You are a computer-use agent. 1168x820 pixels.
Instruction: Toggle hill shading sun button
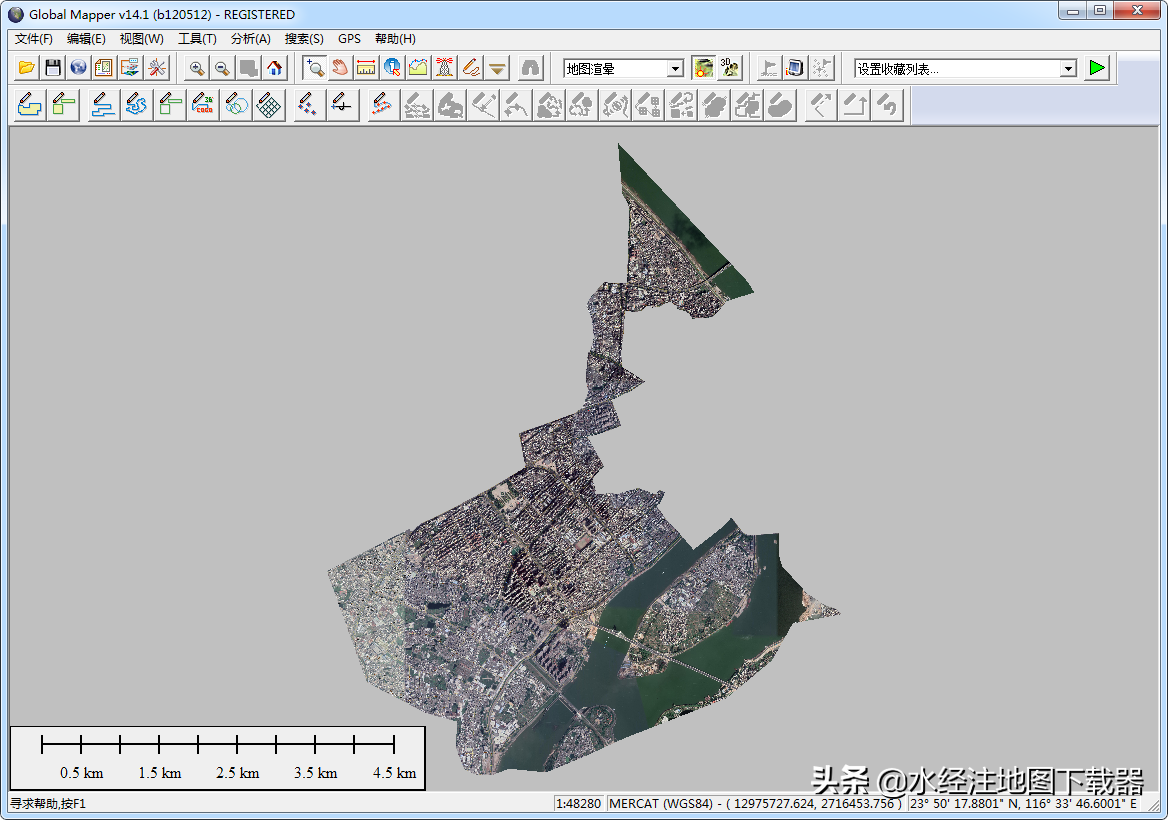pos(704,68)
